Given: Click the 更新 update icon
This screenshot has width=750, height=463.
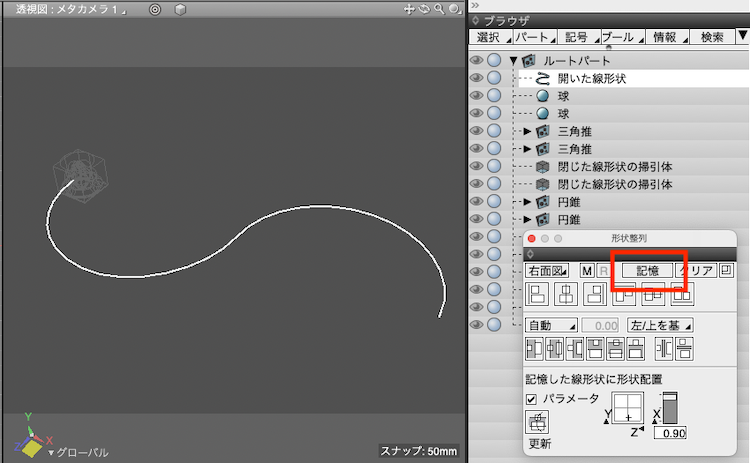Looking at the screenshot, I should coord(538,422).
